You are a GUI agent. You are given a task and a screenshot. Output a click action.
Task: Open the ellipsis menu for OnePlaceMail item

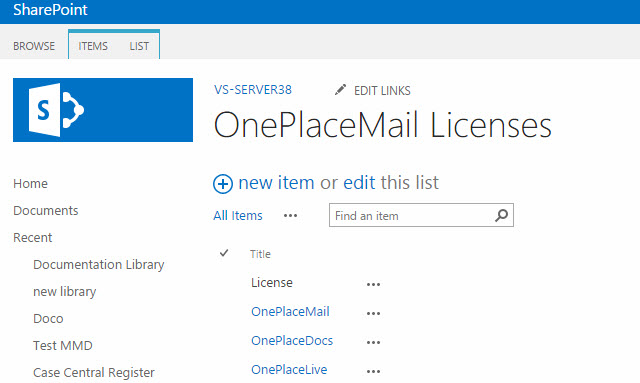coord(373,313)
